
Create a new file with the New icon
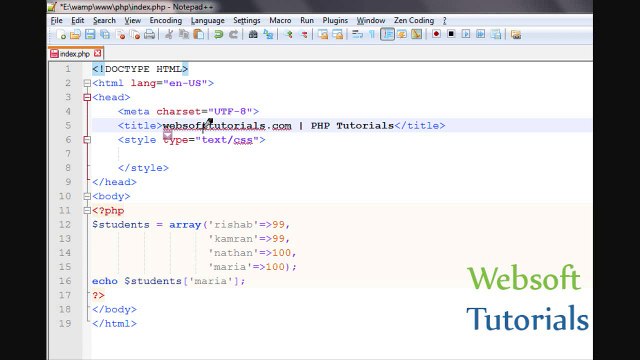tap(61, 35)
